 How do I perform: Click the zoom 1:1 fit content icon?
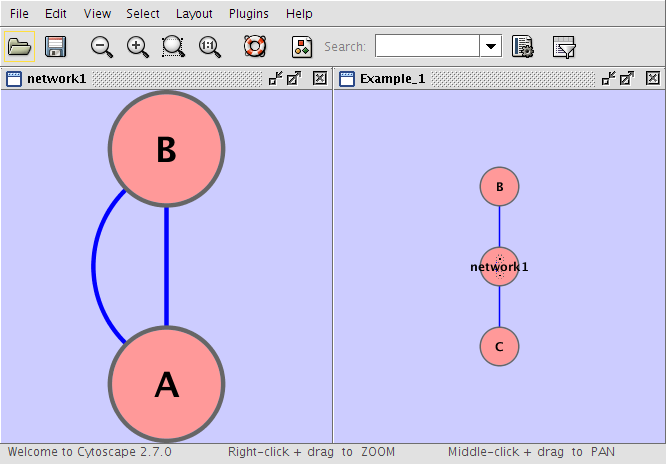[210, 46]
